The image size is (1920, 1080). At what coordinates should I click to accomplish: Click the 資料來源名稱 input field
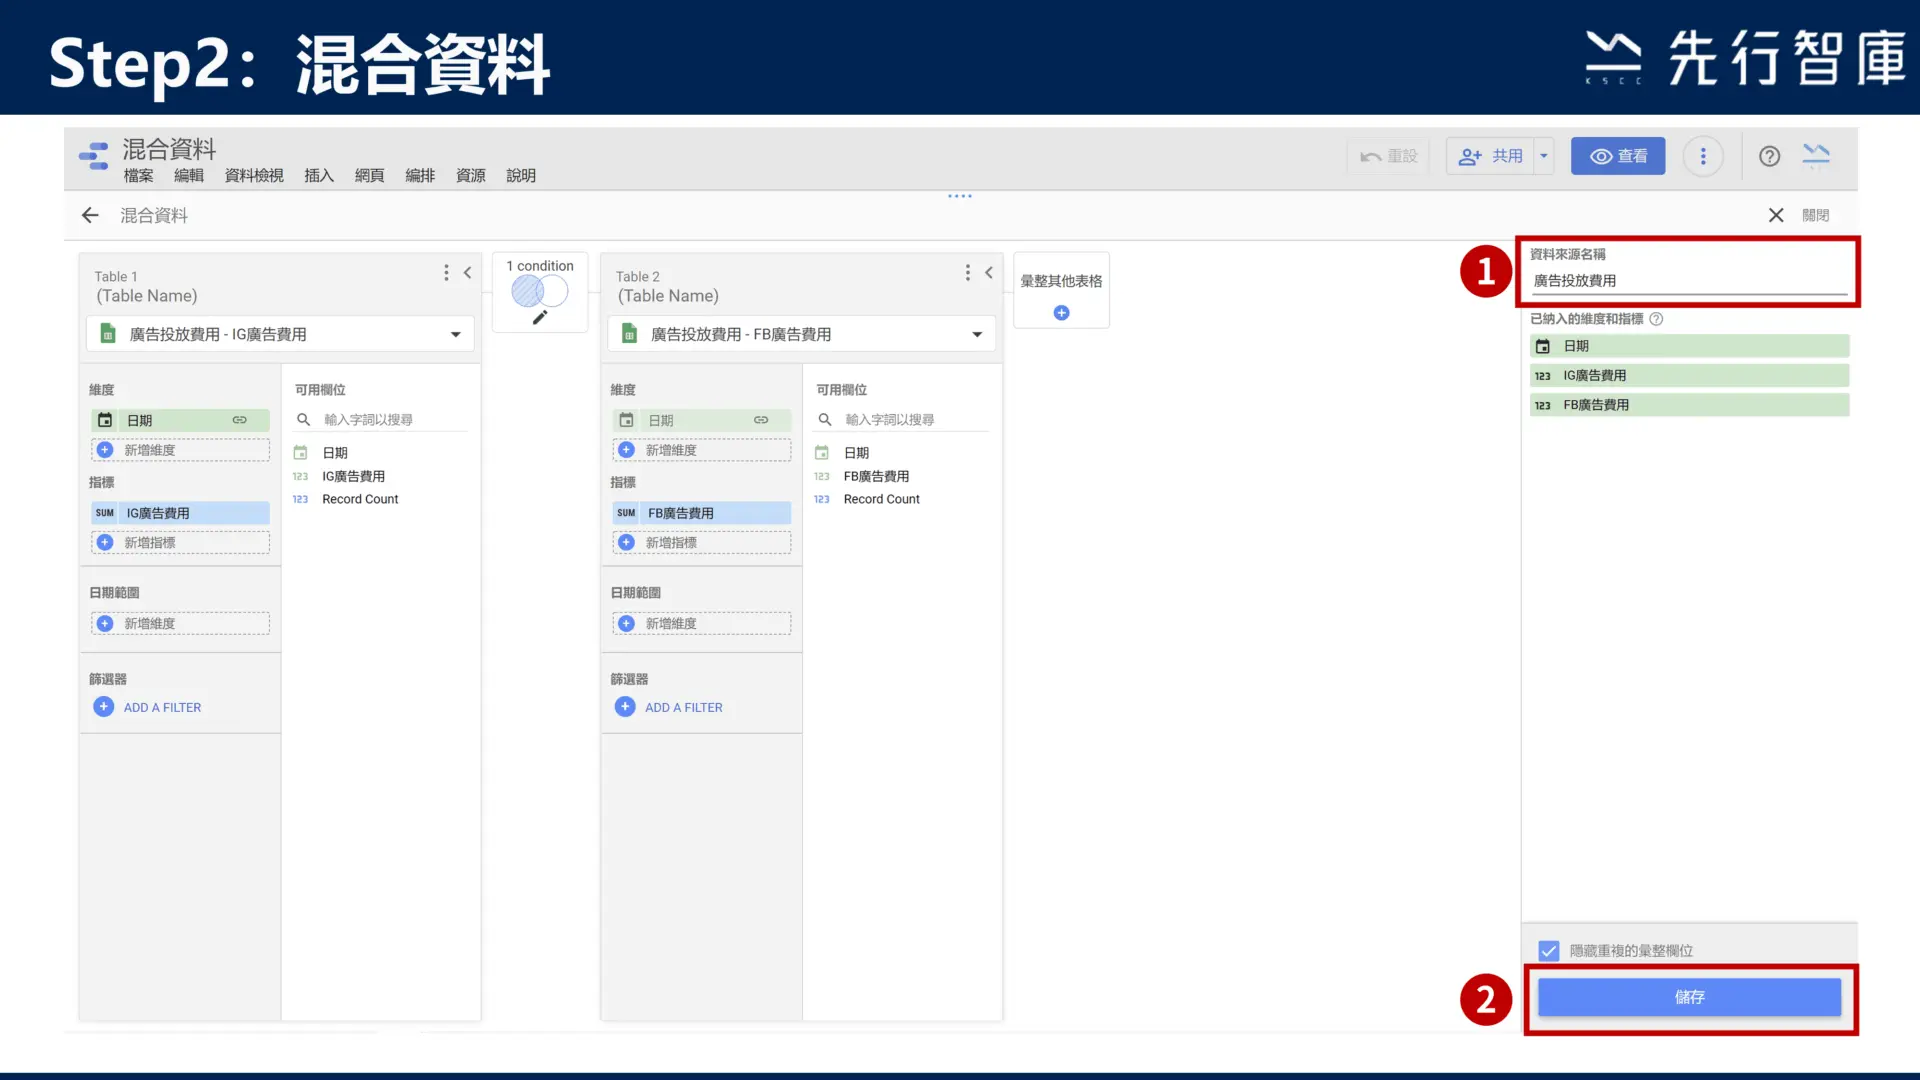1689,281
